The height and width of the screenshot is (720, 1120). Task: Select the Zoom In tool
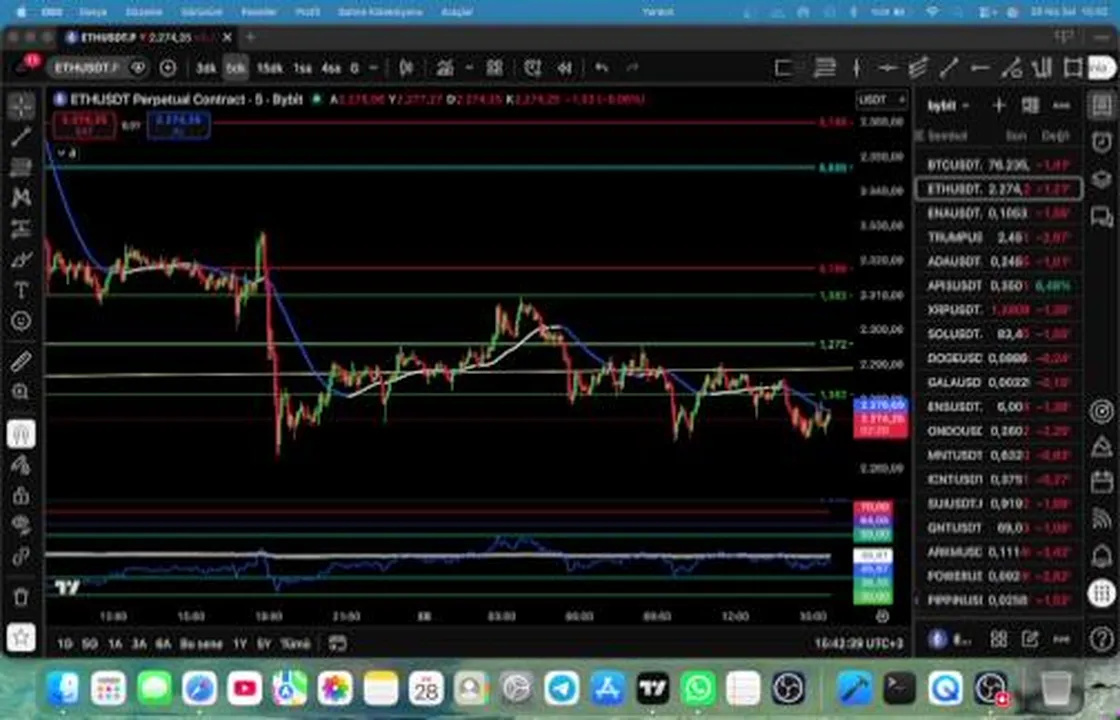21,392
